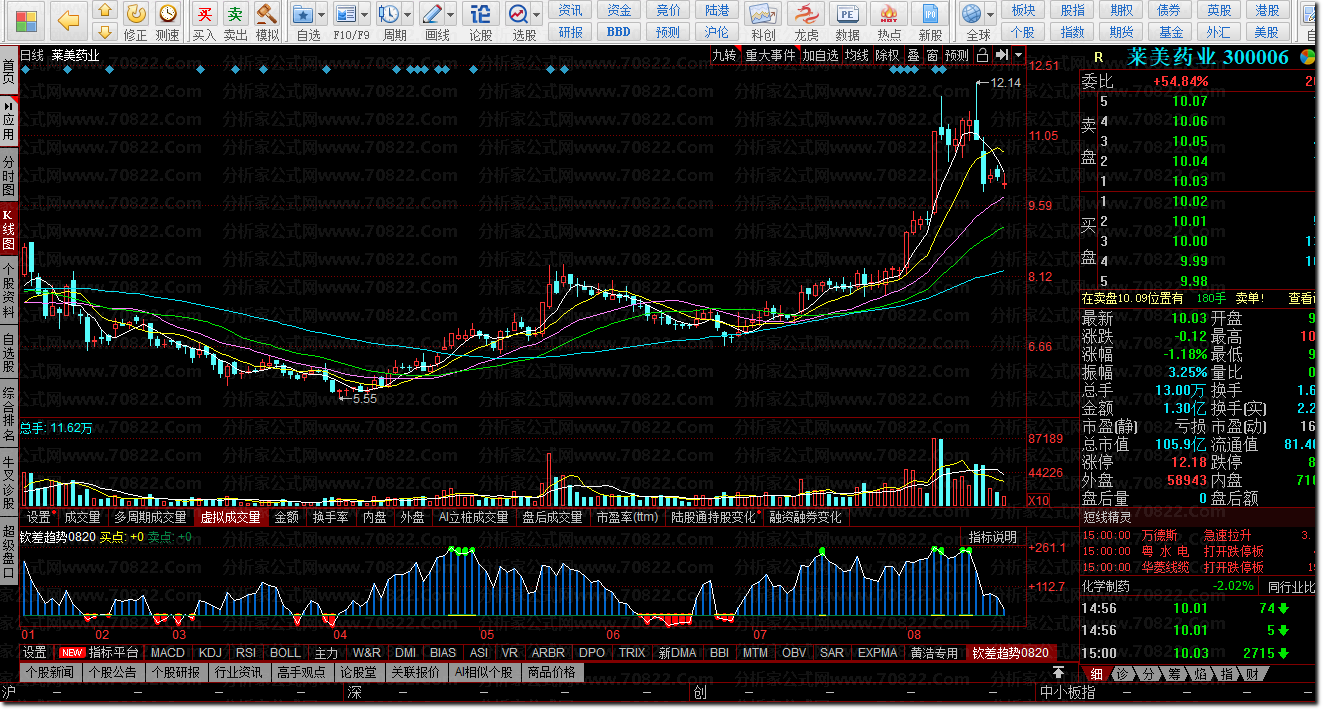Toggle 九转 indicator on chart

coord(724,55)
